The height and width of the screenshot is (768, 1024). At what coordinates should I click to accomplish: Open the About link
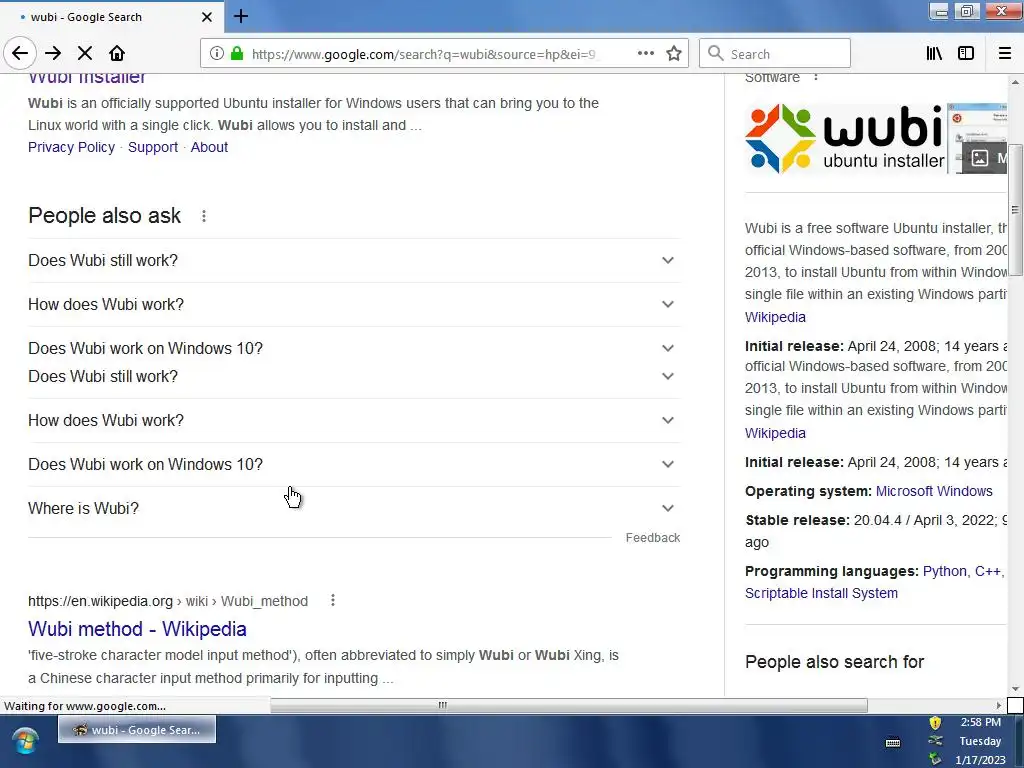click(x=209, y=147)
